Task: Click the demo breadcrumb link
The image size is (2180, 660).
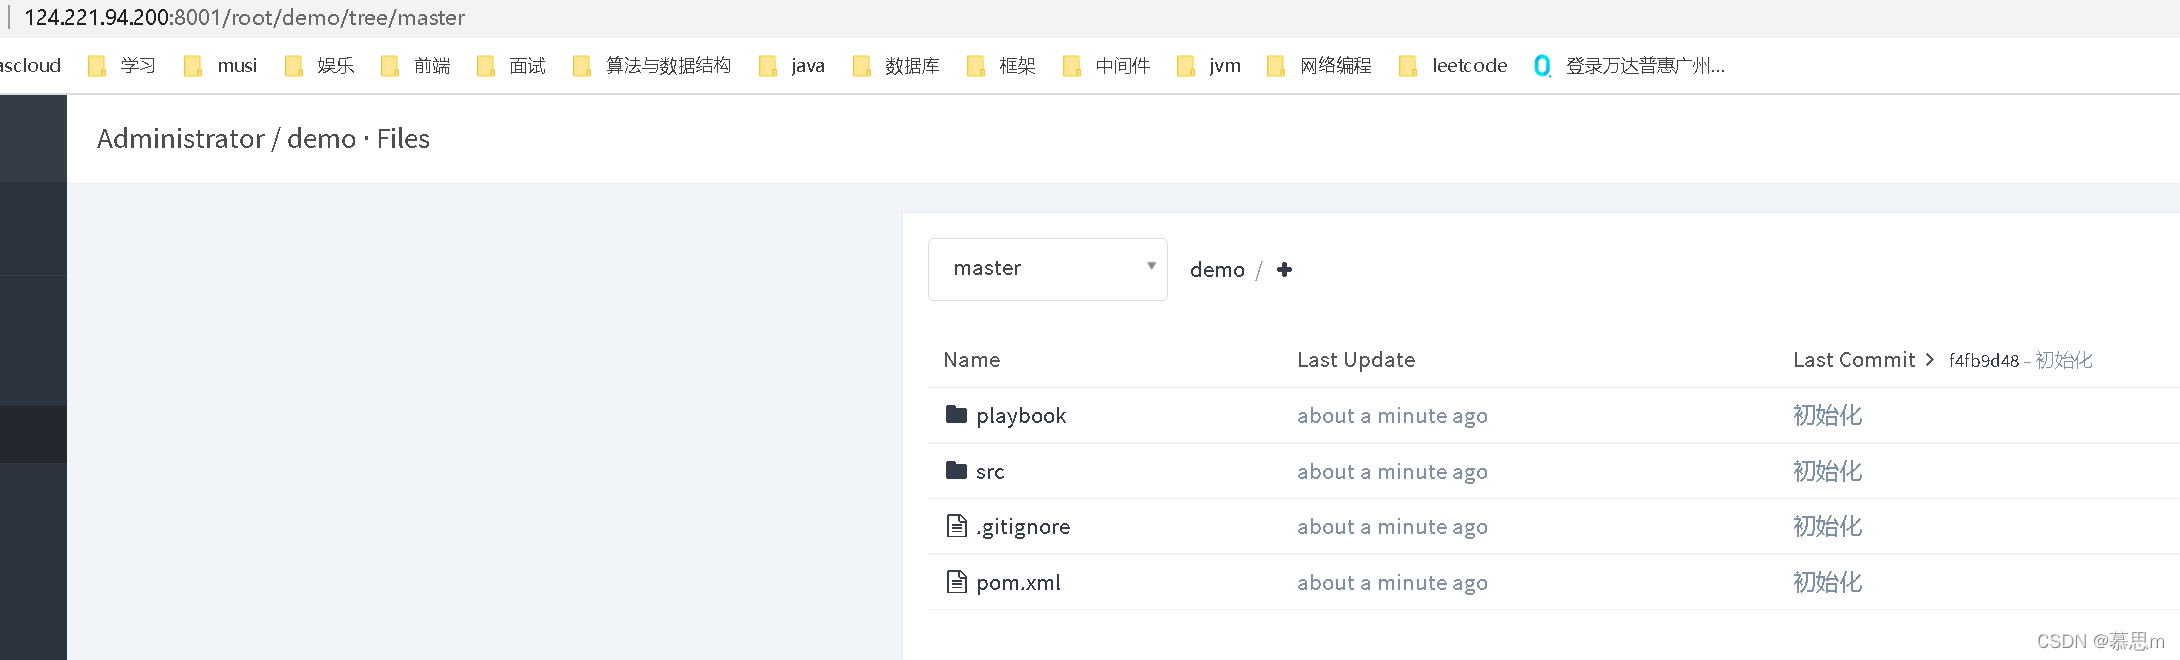Action: (1217, 270)
